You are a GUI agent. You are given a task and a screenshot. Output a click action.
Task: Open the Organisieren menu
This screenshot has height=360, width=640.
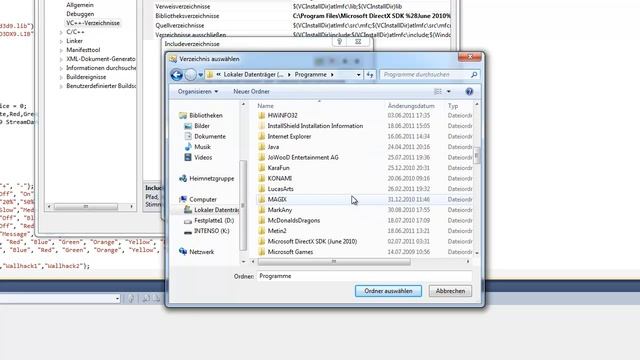198,91
